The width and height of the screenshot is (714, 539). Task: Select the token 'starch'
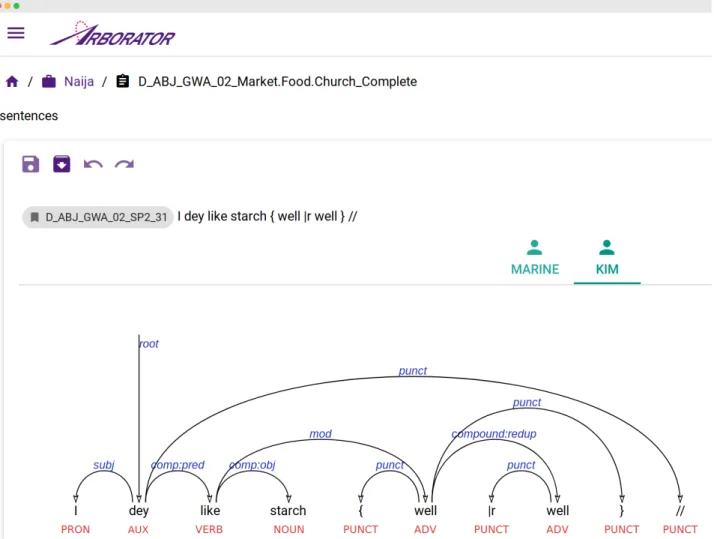[288, 511]
